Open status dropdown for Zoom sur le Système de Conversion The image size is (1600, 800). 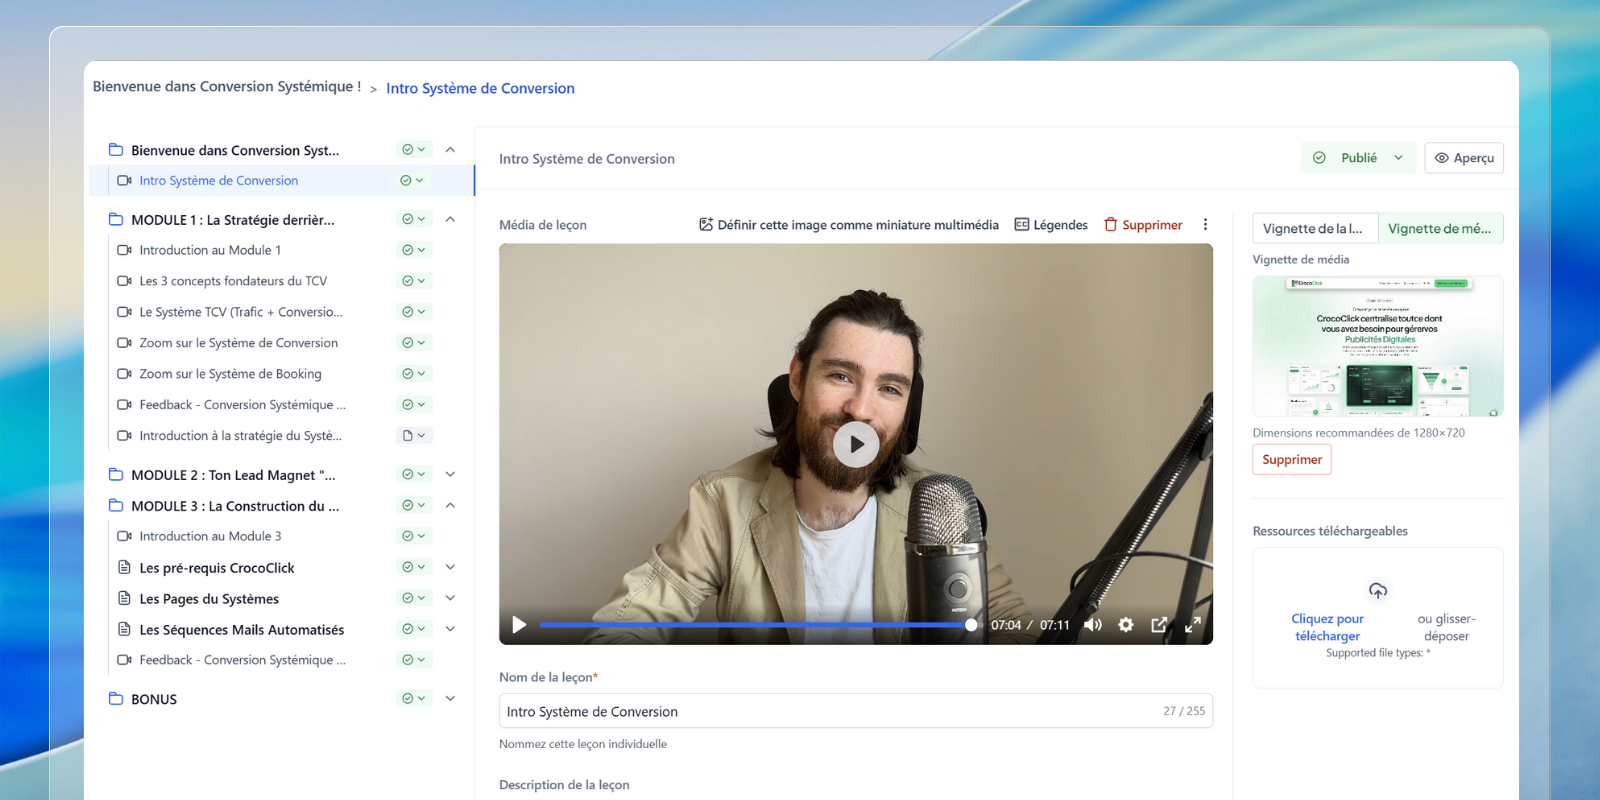[414, 343]
